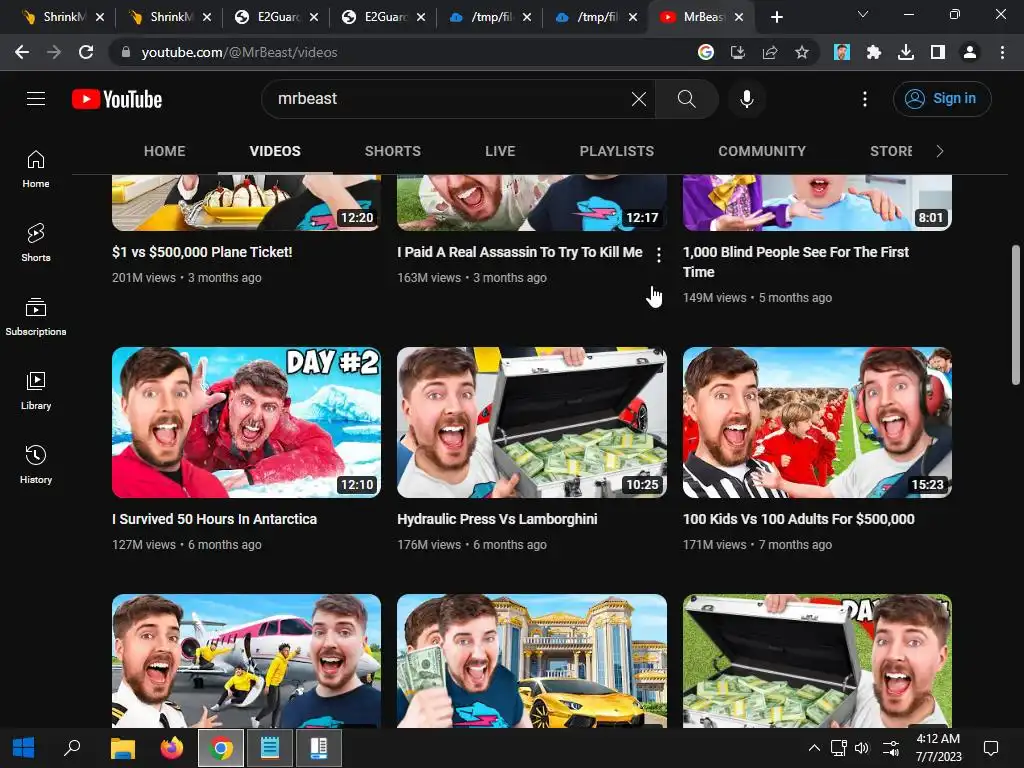Click the 12:17 assassin video thumbnail
The image size is (1024, 768).
(x=532, y=202)
